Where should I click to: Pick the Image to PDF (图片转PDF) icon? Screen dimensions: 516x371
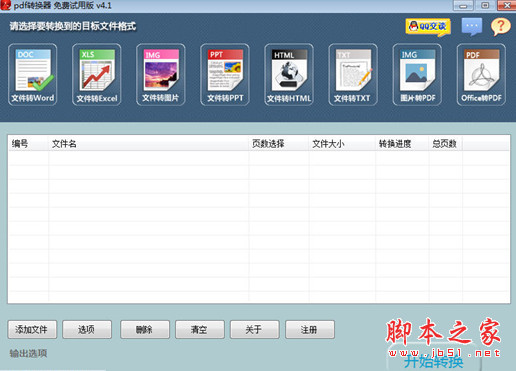(x=417, y=75)
